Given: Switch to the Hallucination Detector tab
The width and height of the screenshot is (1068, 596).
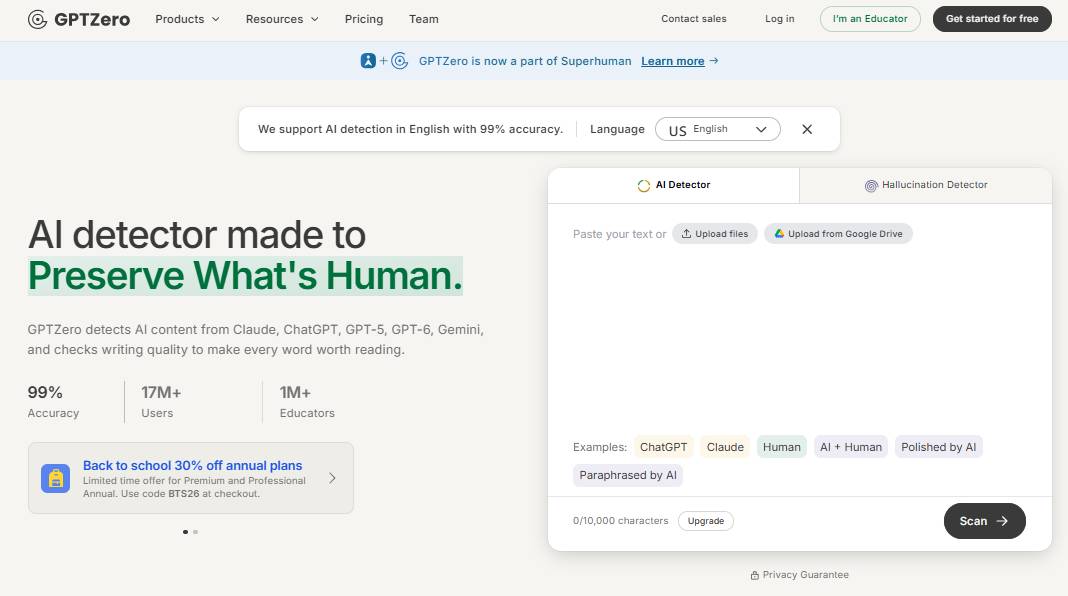Looking at the screenshot, I should coord(926,185).
